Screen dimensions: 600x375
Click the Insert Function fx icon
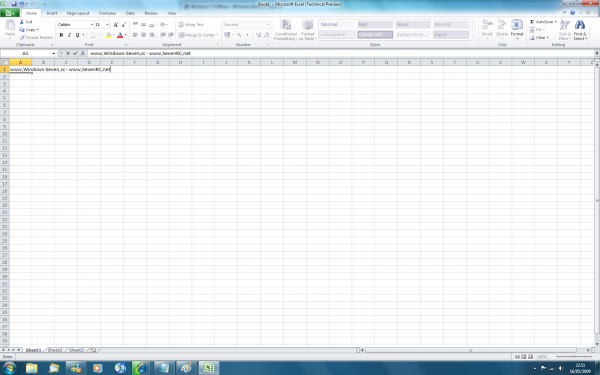83,53
